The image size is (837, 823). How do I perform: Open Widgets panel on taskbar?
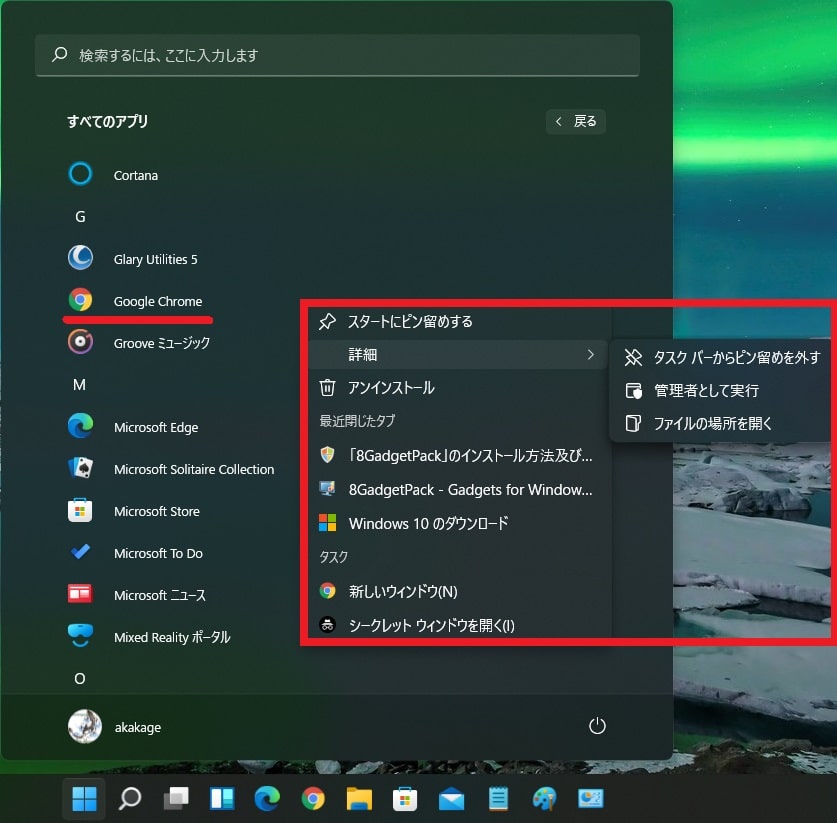coord(222,799)
